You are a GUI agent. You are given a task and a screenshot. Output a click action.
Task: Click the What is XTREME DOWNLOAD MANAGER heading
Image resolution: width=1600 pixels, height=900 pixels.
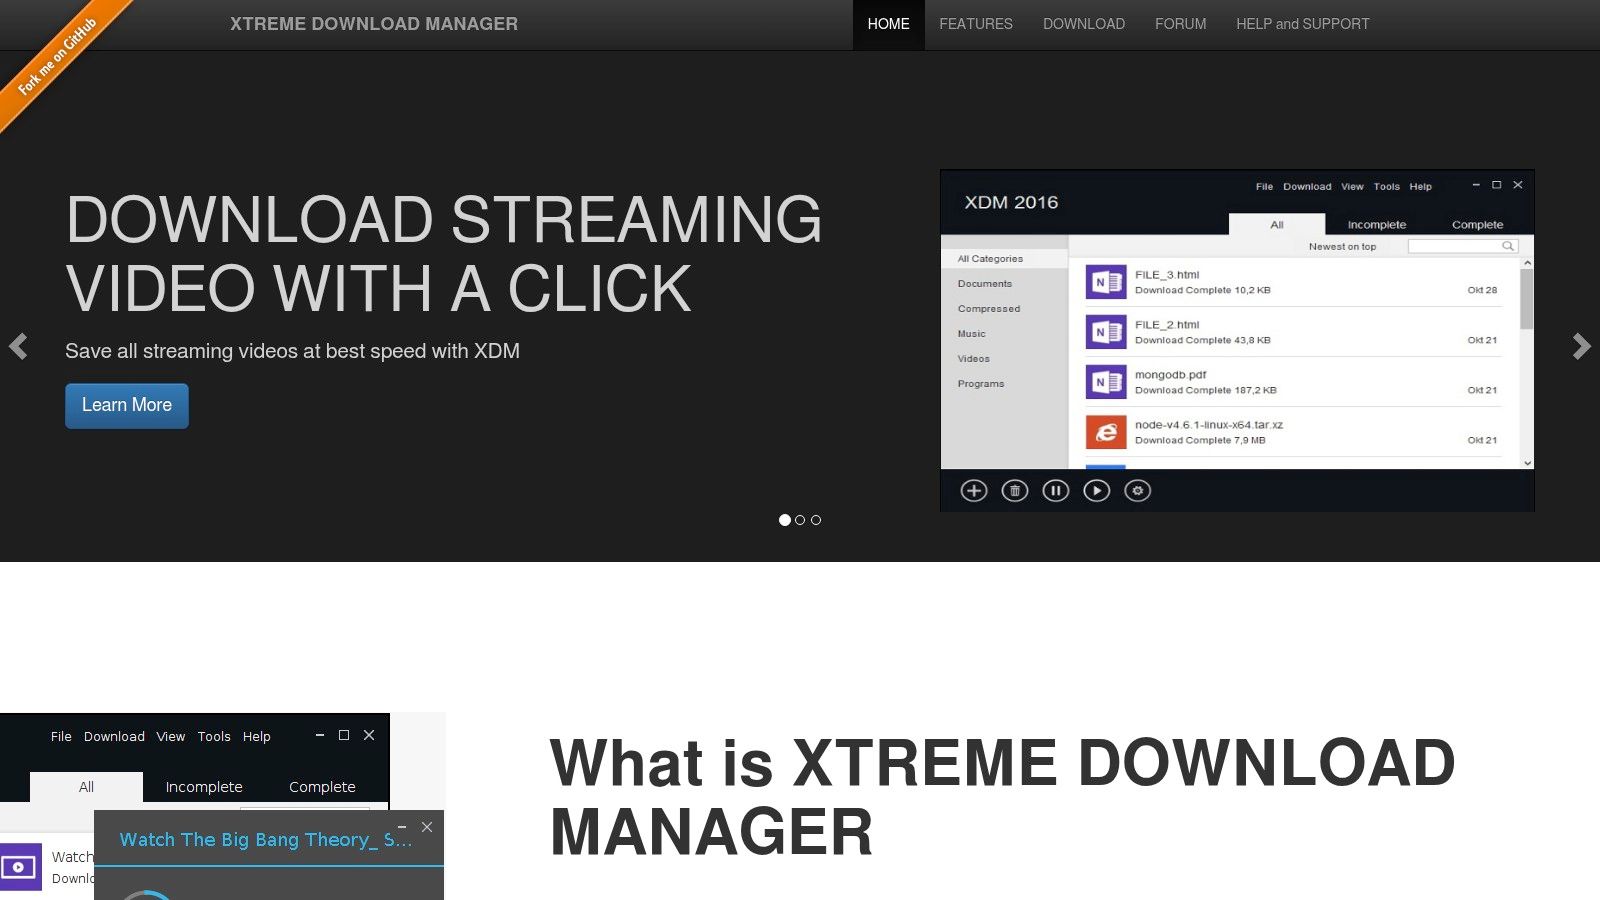point(1002,797)
